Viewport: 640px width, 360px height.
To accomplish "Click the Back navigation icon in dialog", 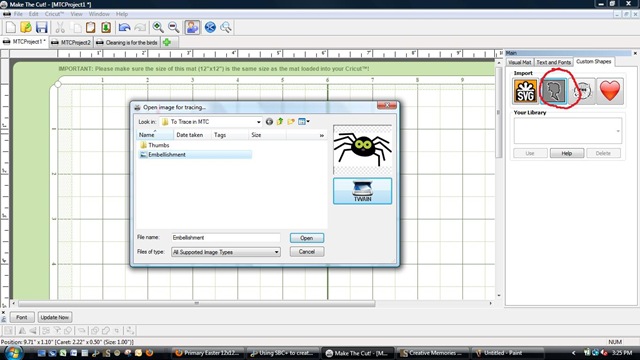I will click(x=269, y=122).
